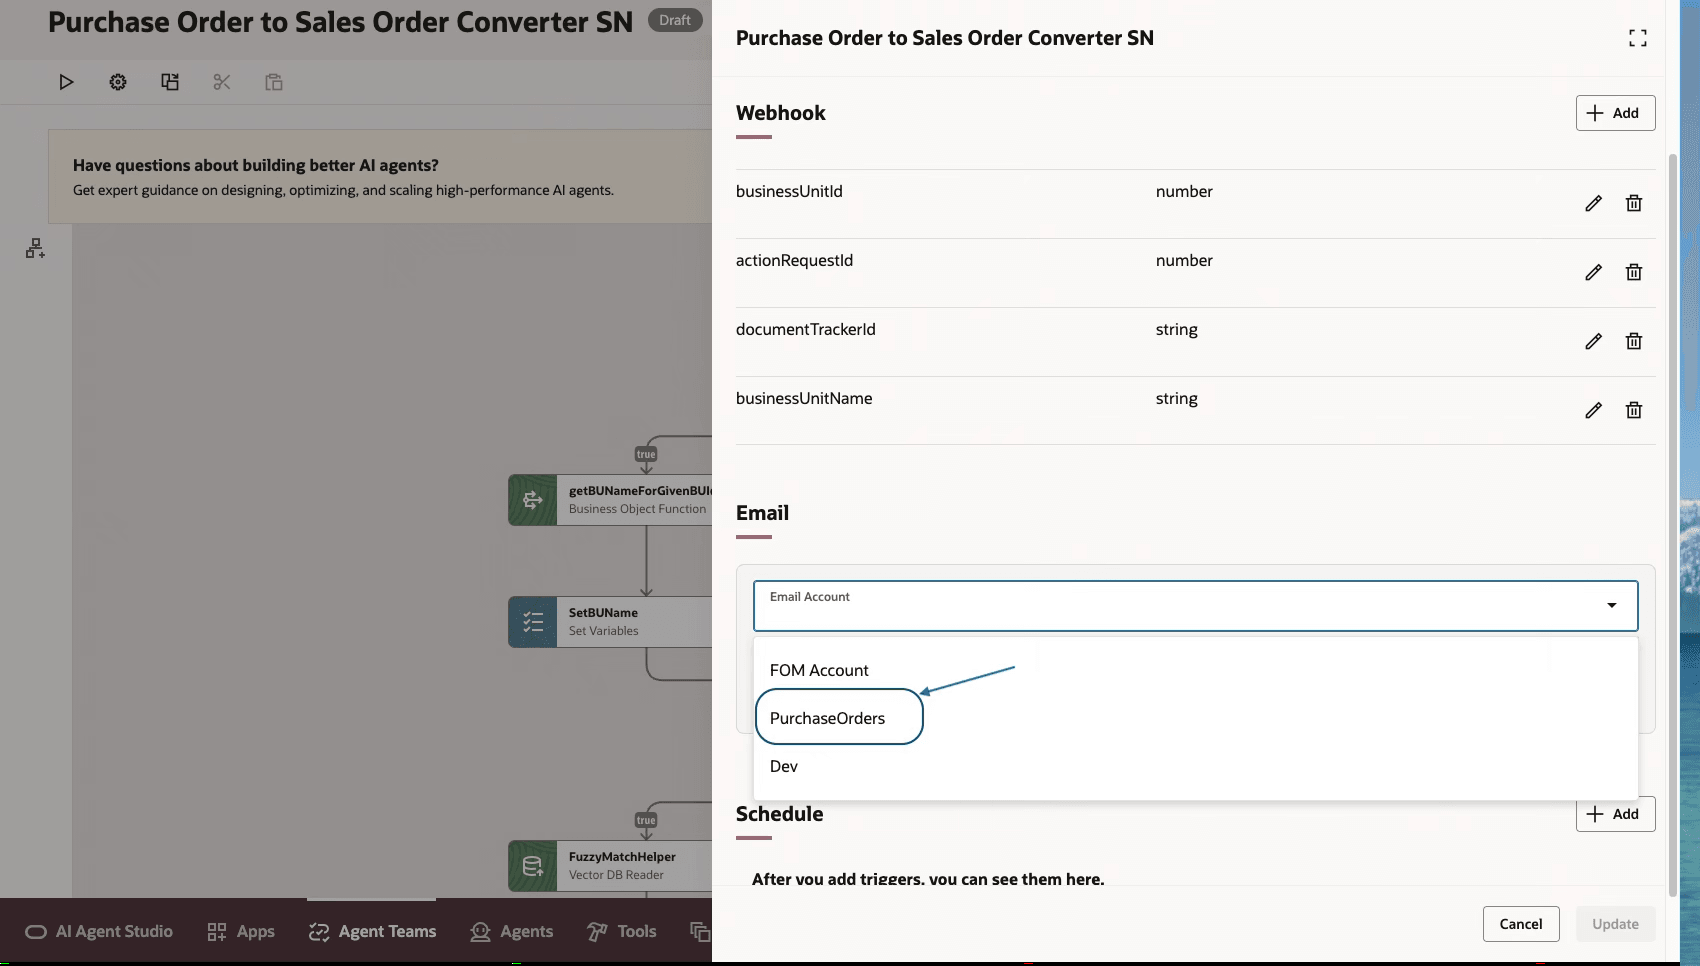The width and height of the screenshot is (1700, 966).
Task: Focus the Email Account input field
Action: pyautogui.click(x=1195, y=606)
